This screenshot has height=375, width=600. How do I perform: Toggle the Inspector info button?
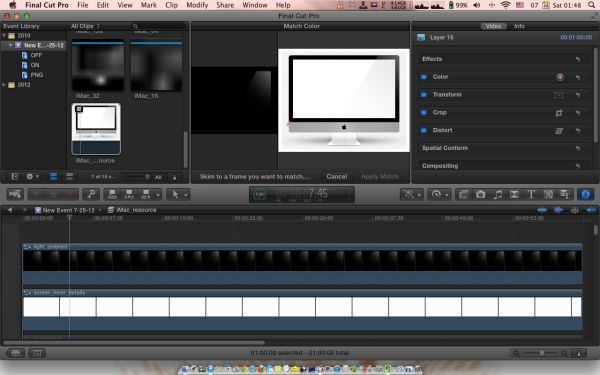pos(585,194)
